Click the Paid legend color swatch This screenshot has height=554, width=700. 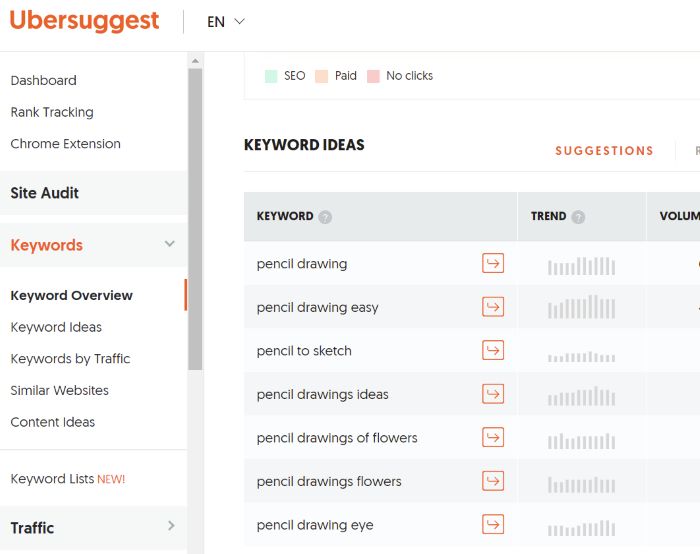pyautogui.click(x=321, y=76)
